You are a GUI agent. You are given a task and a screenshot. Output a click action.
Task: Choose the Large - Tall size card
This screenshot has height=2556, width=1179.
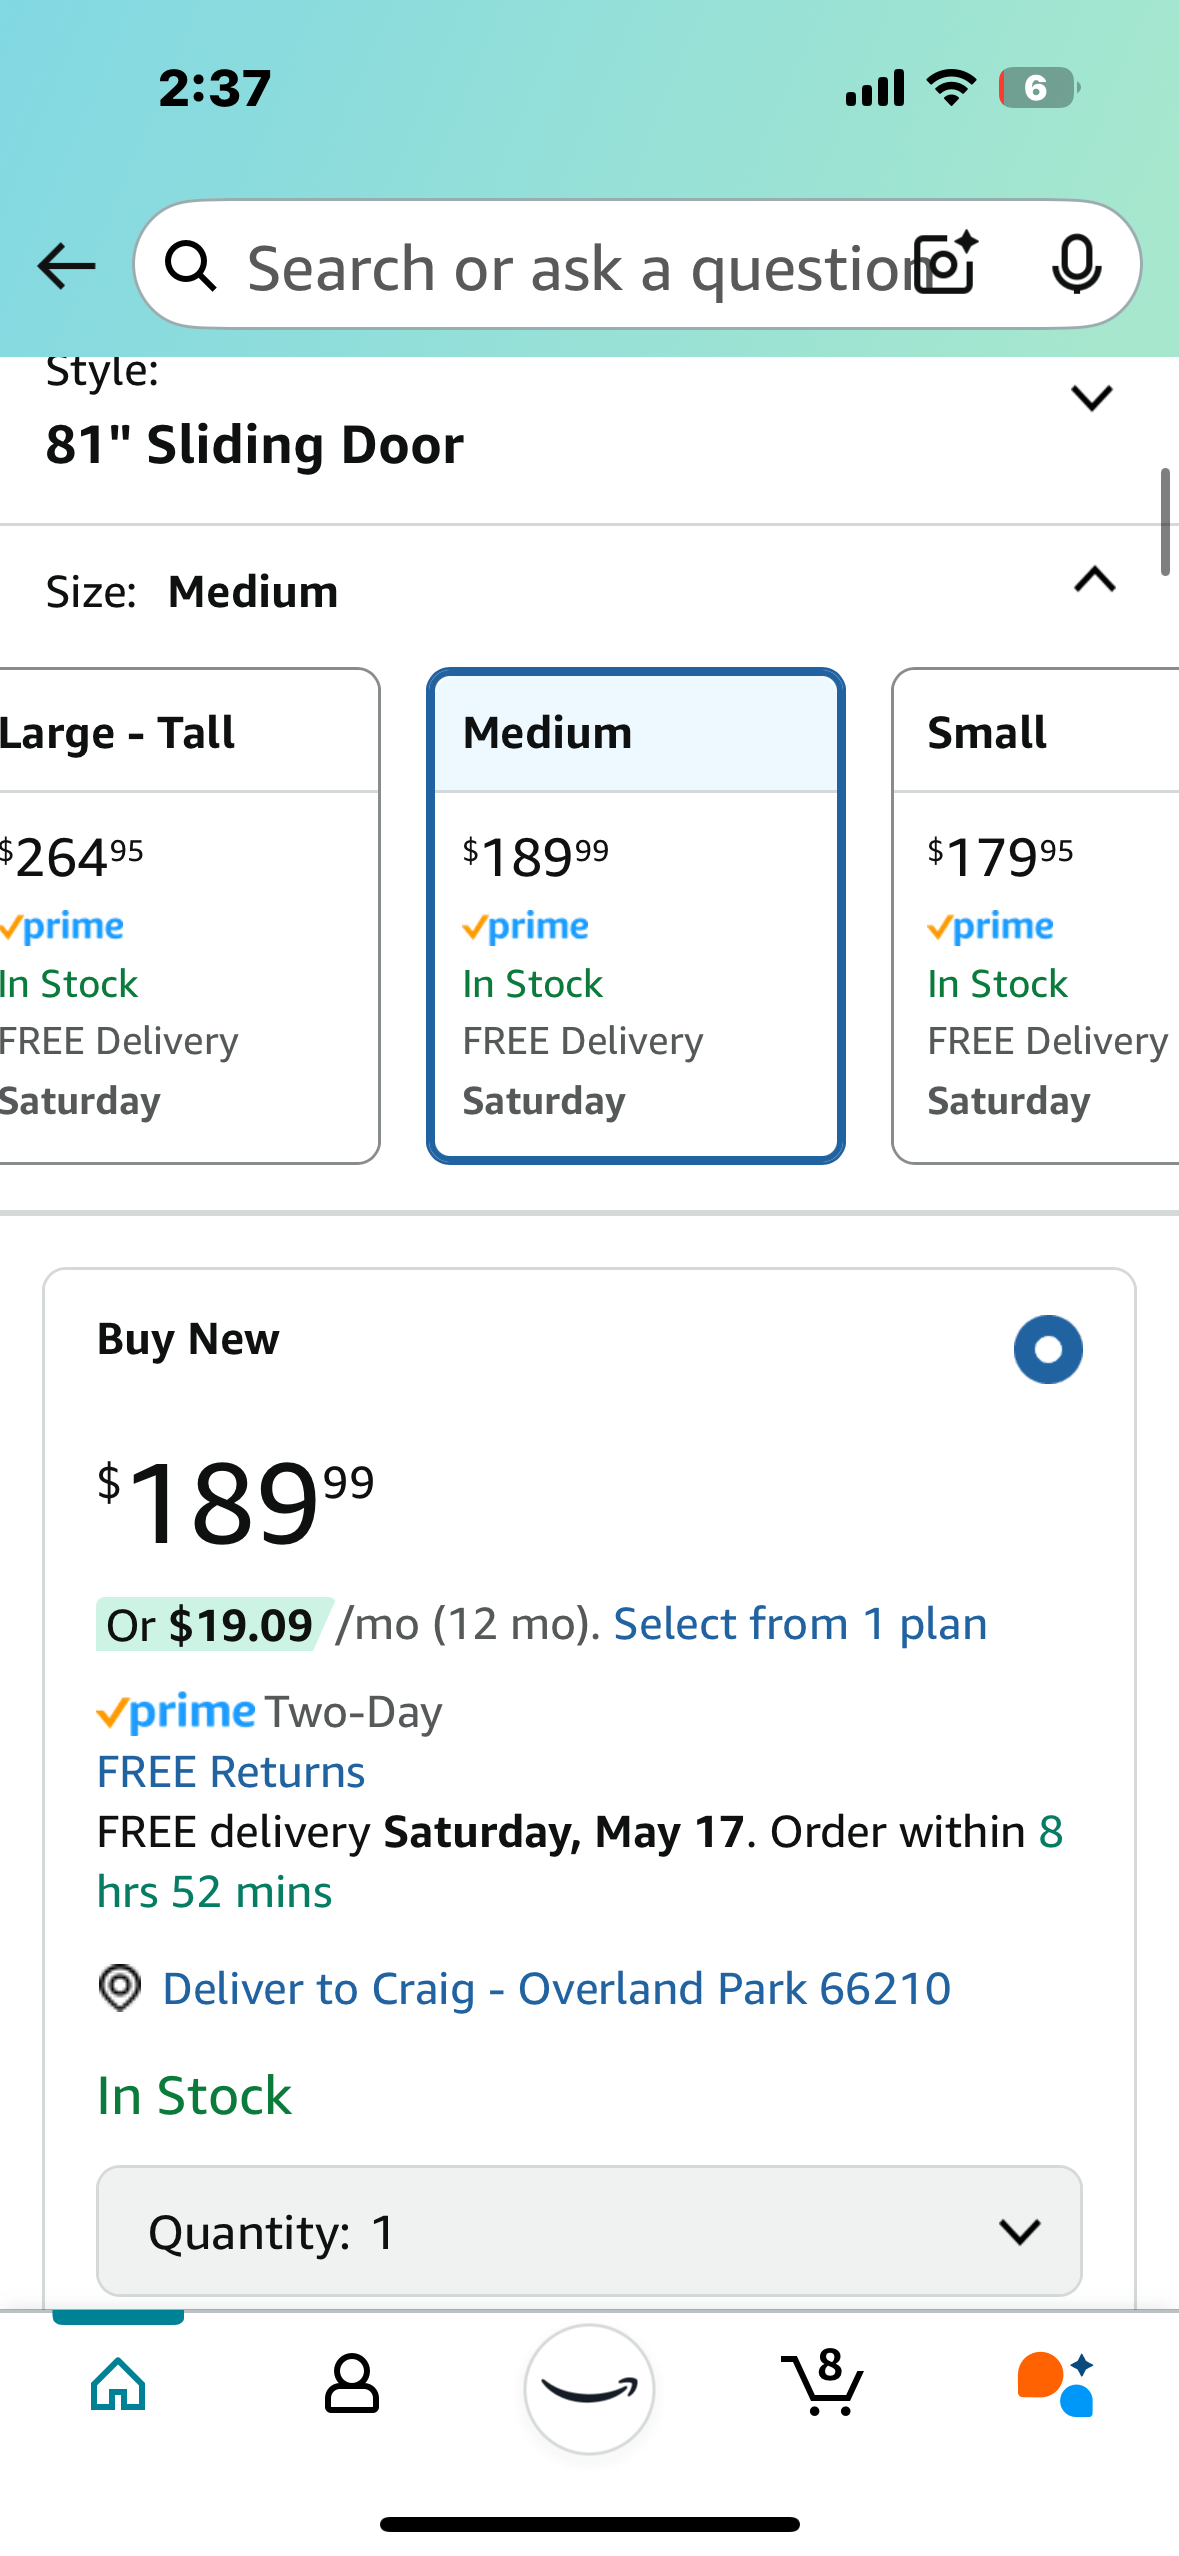[x=190, y=916]
